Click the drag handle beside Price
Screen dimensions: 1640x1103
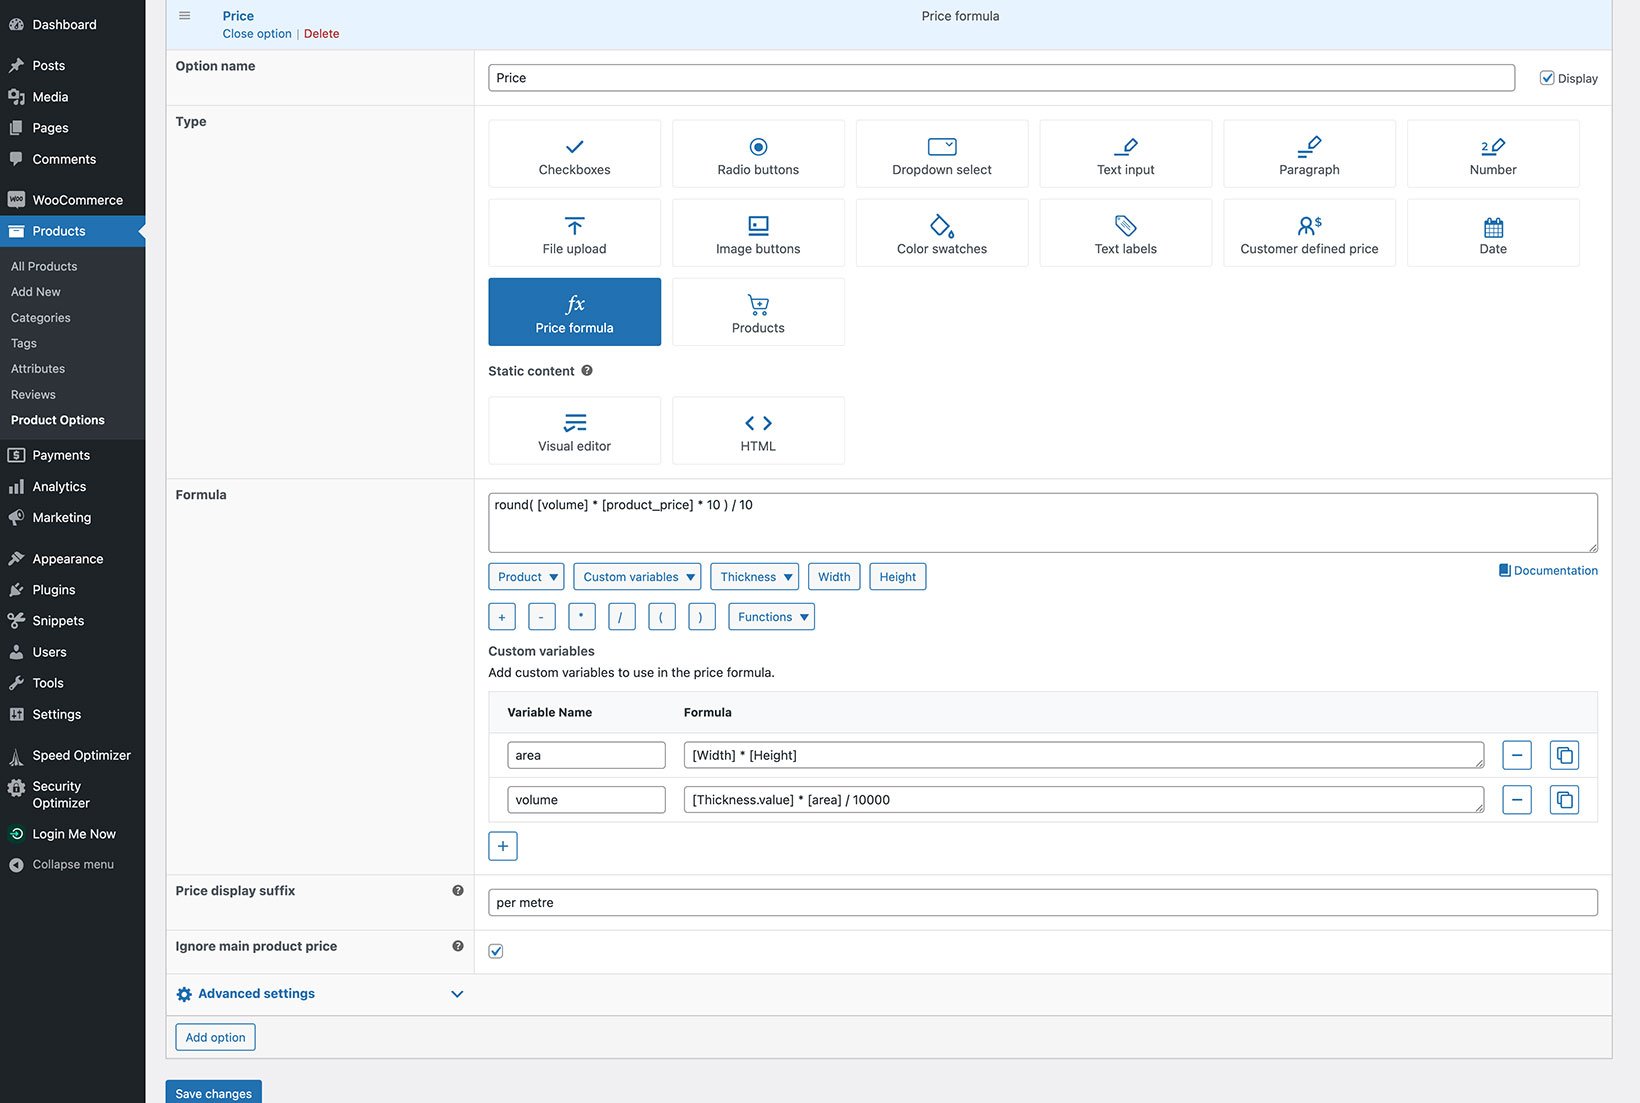[x=185, y=16]
